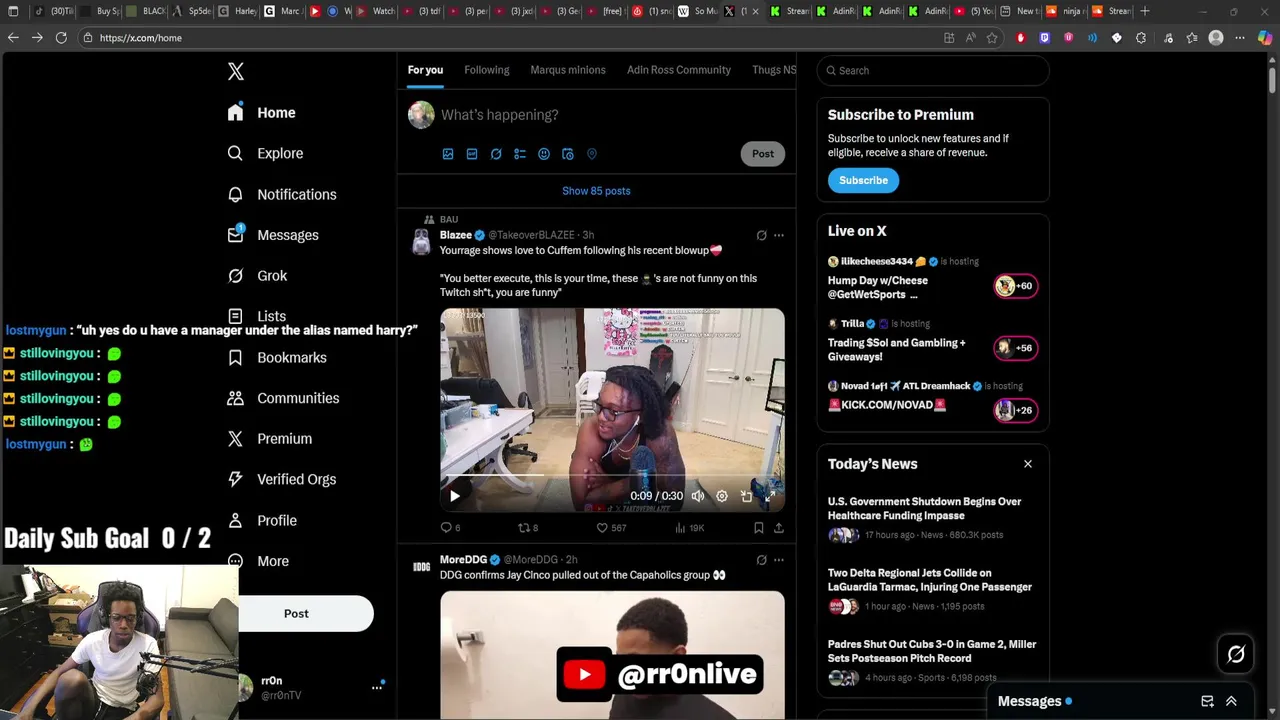
Task: Click the white sidebar Post button
Action: (x=296, y=613)
